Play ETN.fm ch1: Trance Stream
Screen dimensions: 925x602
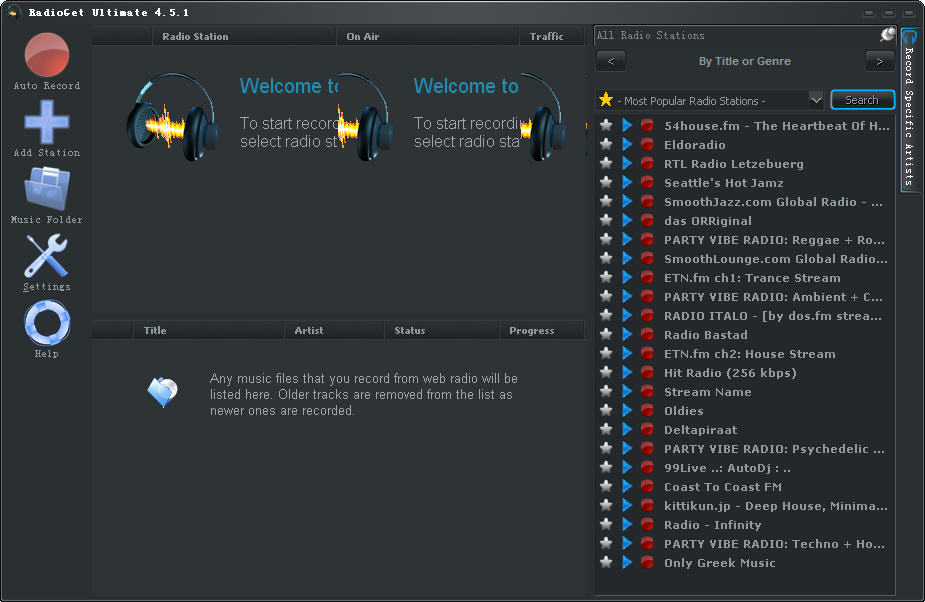pyautogui.click(x=626, y=277)
